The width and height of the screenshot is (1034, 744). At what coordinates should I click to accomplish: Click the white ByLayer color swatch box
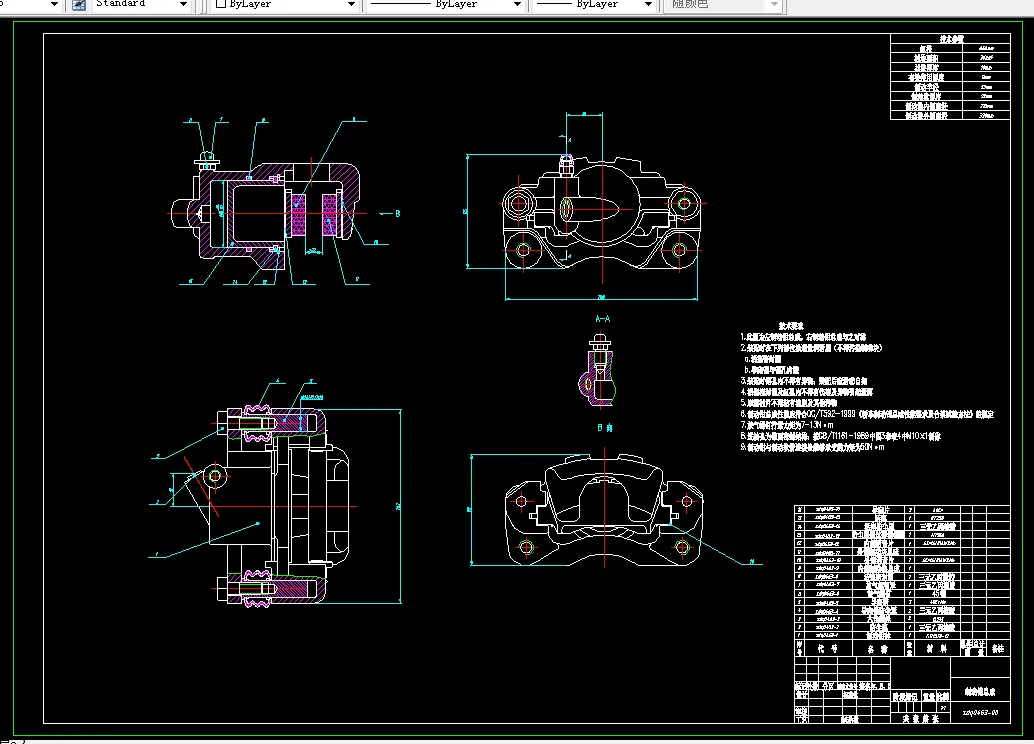(222, 4)
